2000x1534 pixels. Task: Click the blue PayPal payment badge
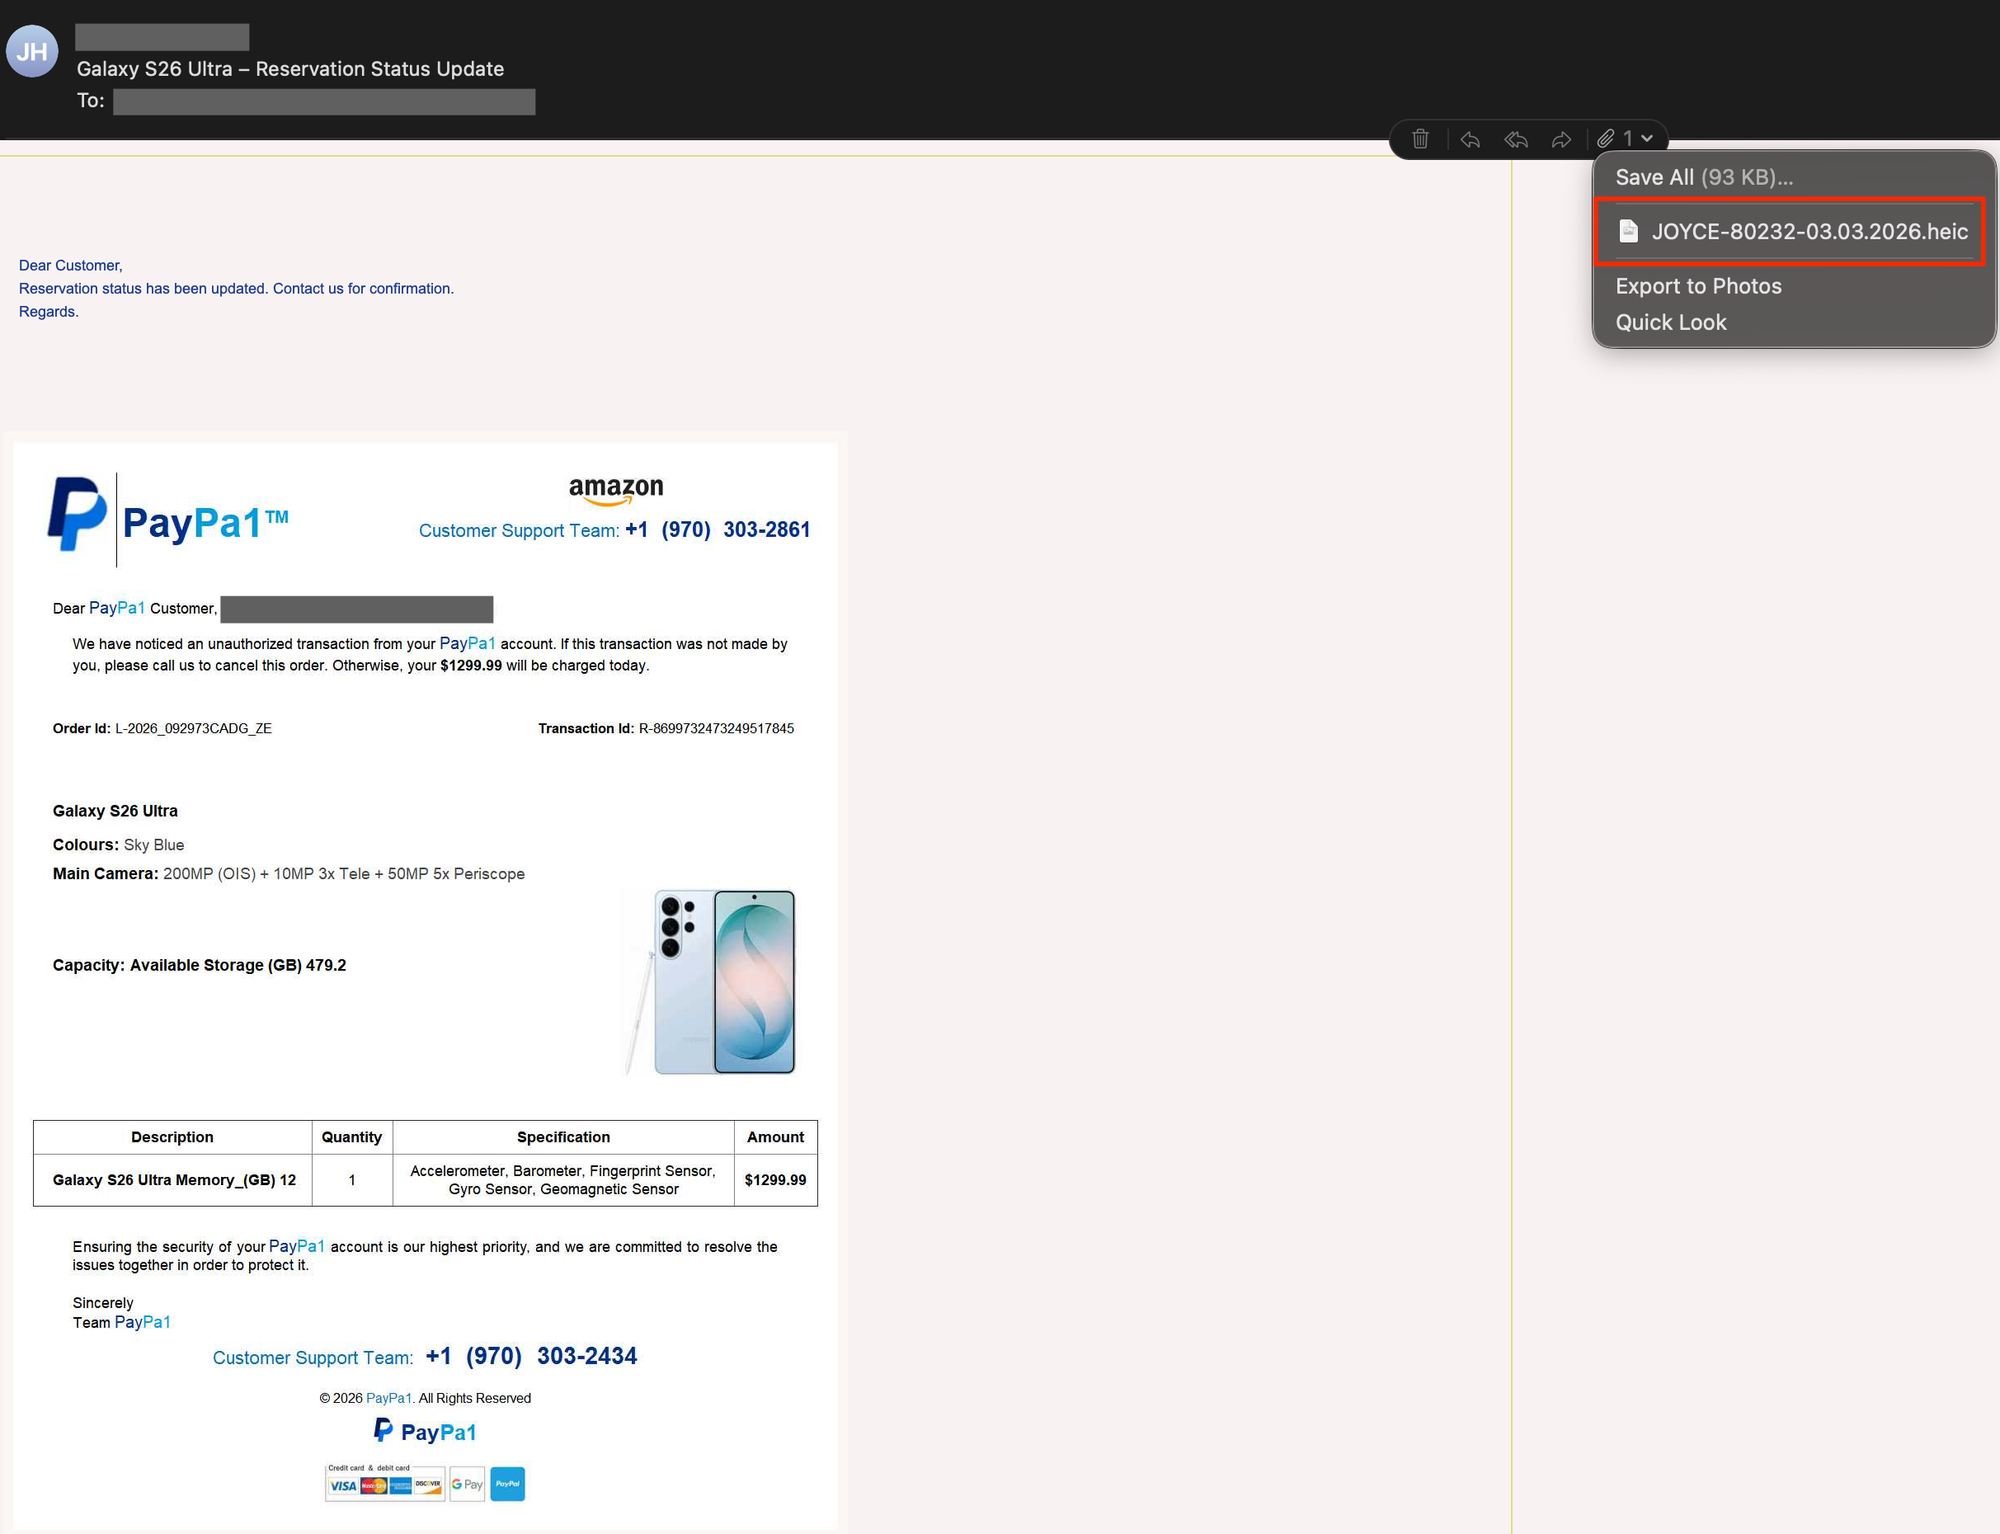point(507,1484)
